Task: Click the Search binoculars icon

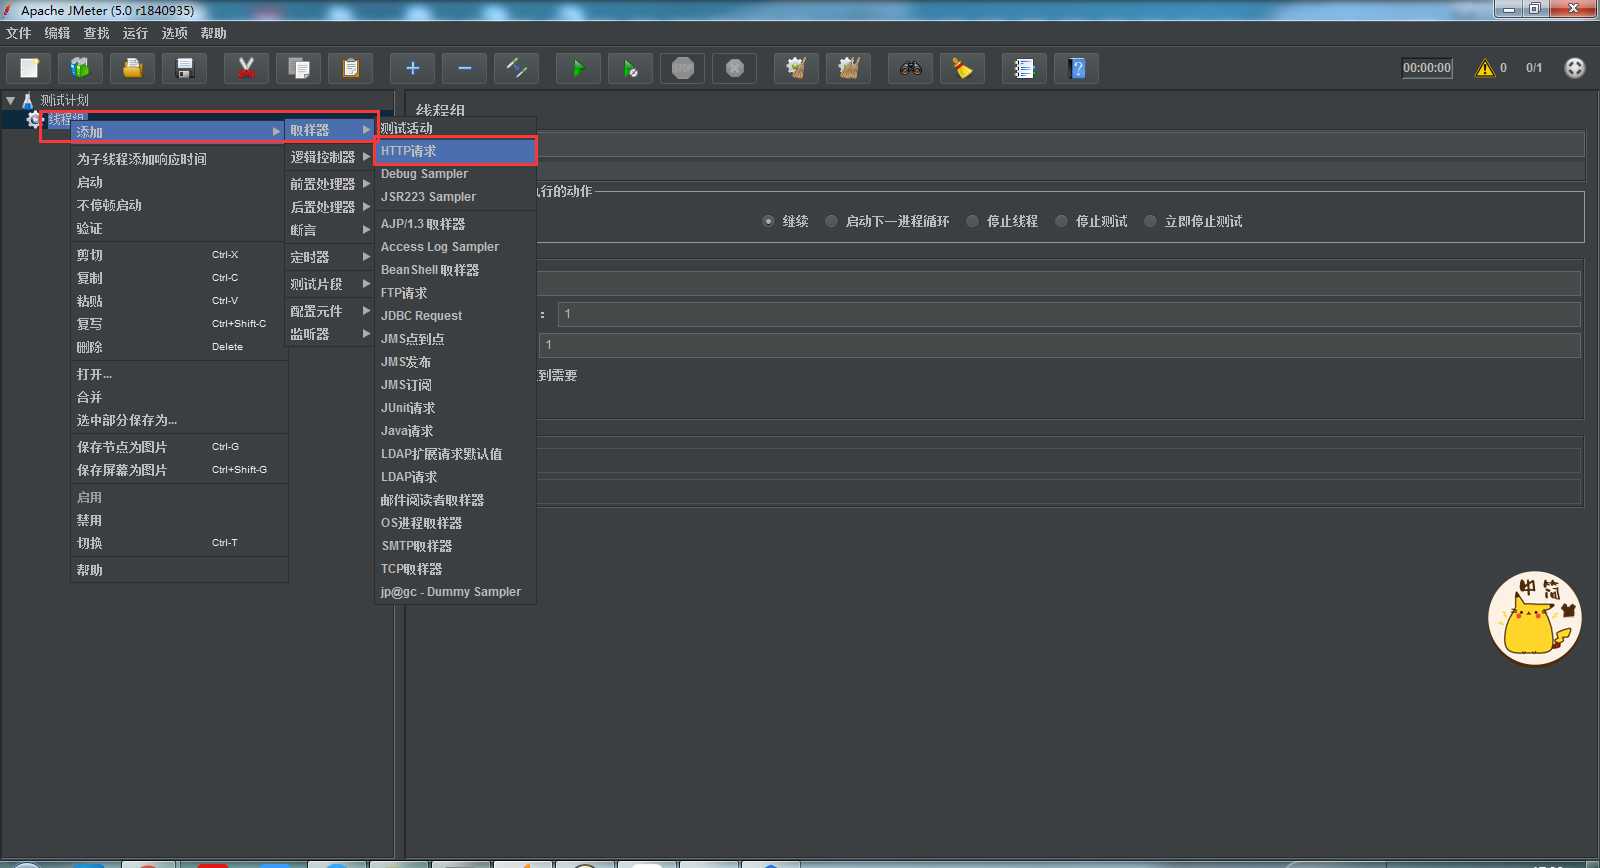Action: pyautogui.click(x=910, y=68)
